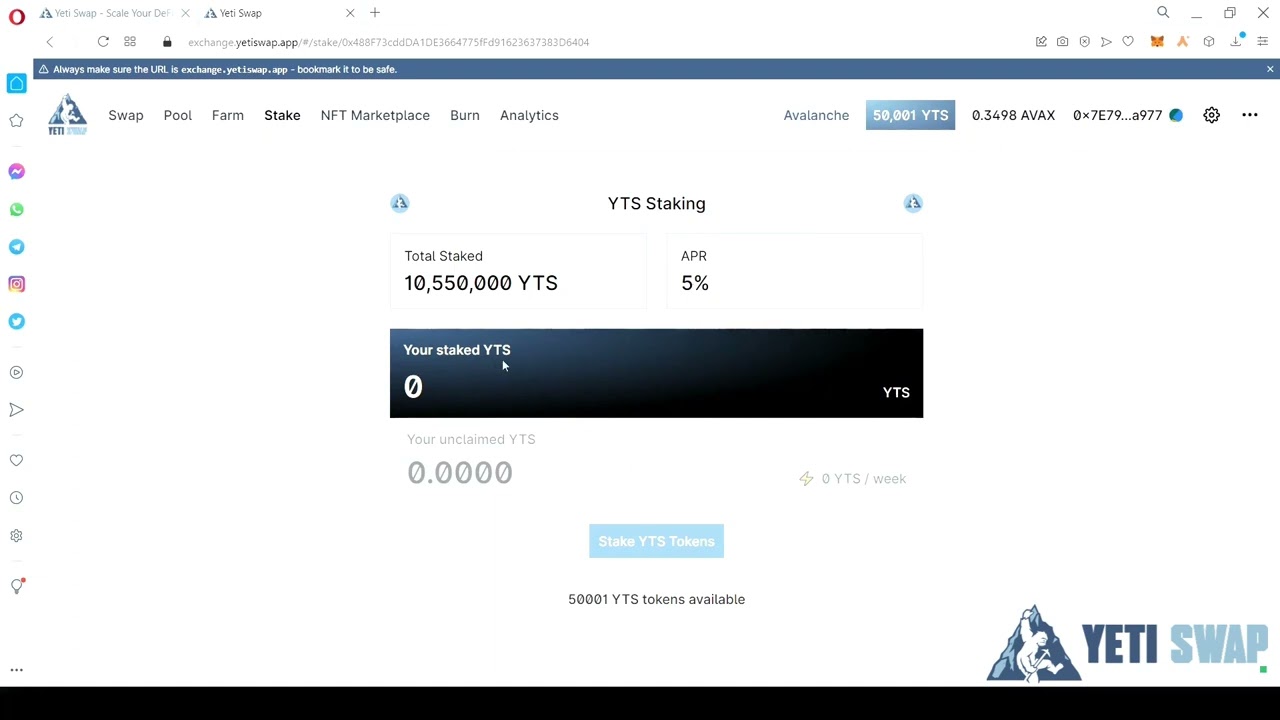Click the '10,550,000 YTS' total staked value
Viewport: 1280px width, 720px height.
(481, 283)
